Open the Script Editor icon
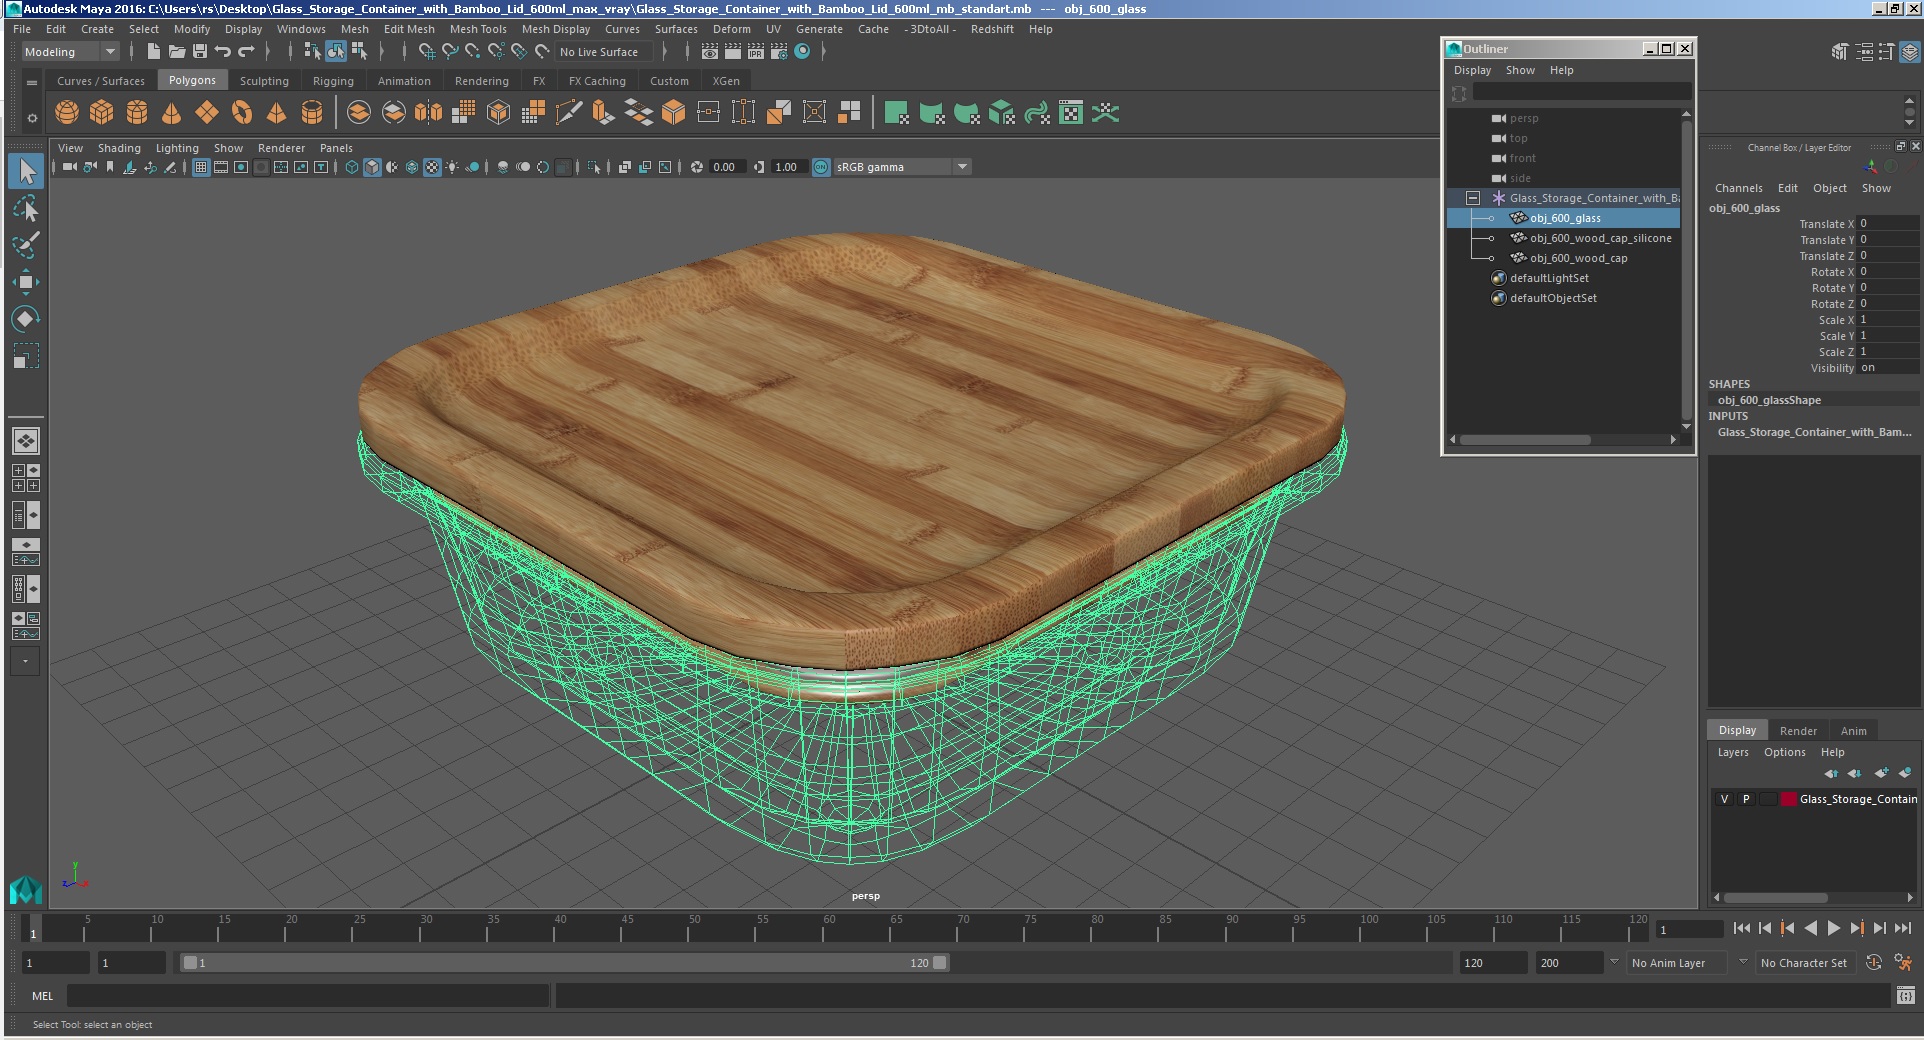Image resolution: width=1924 pixels, height=1040 pixels. tap(1905, 996)
